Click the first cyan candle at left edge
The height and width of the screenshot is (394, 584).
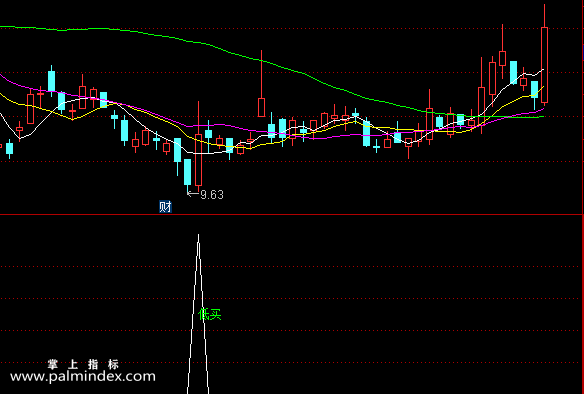(x=9, y=149)
